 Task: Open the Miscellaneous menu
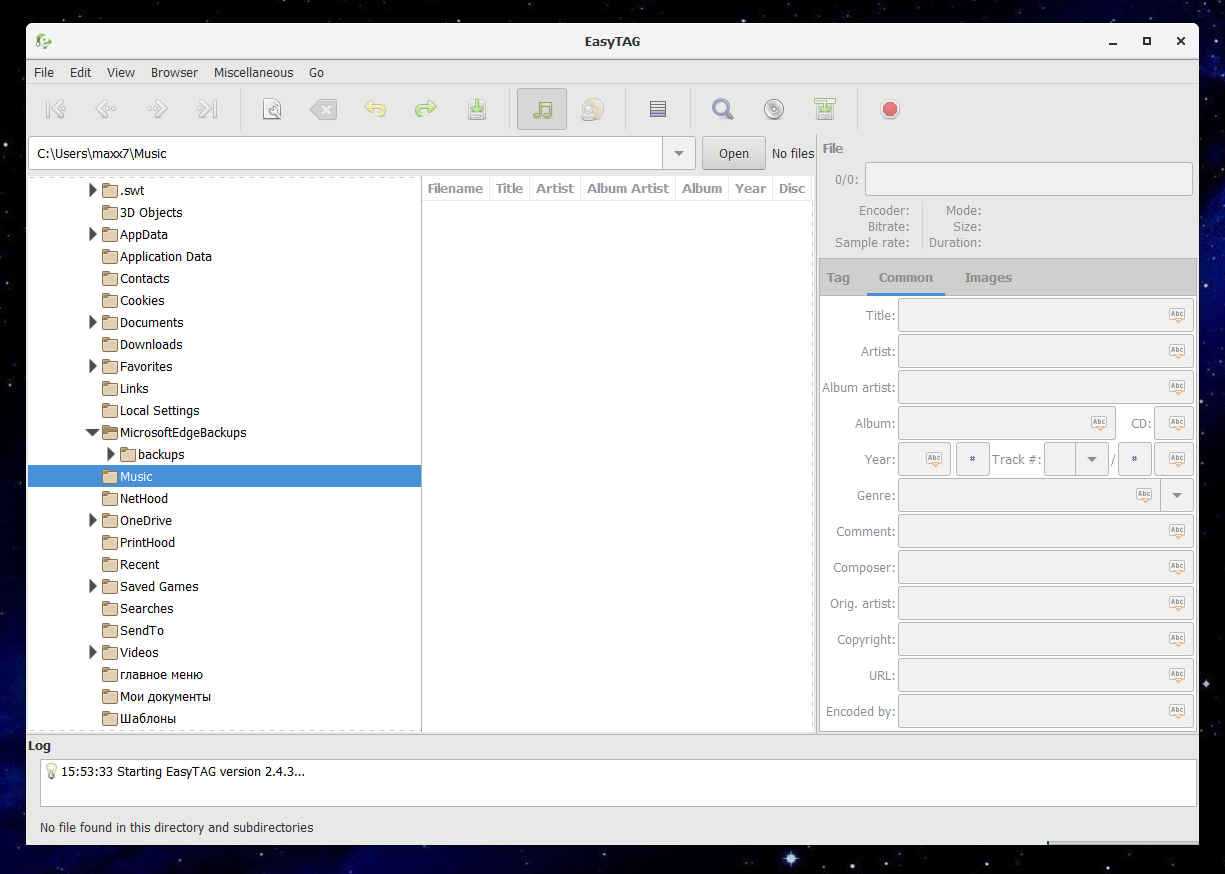[x=253, y=72]
